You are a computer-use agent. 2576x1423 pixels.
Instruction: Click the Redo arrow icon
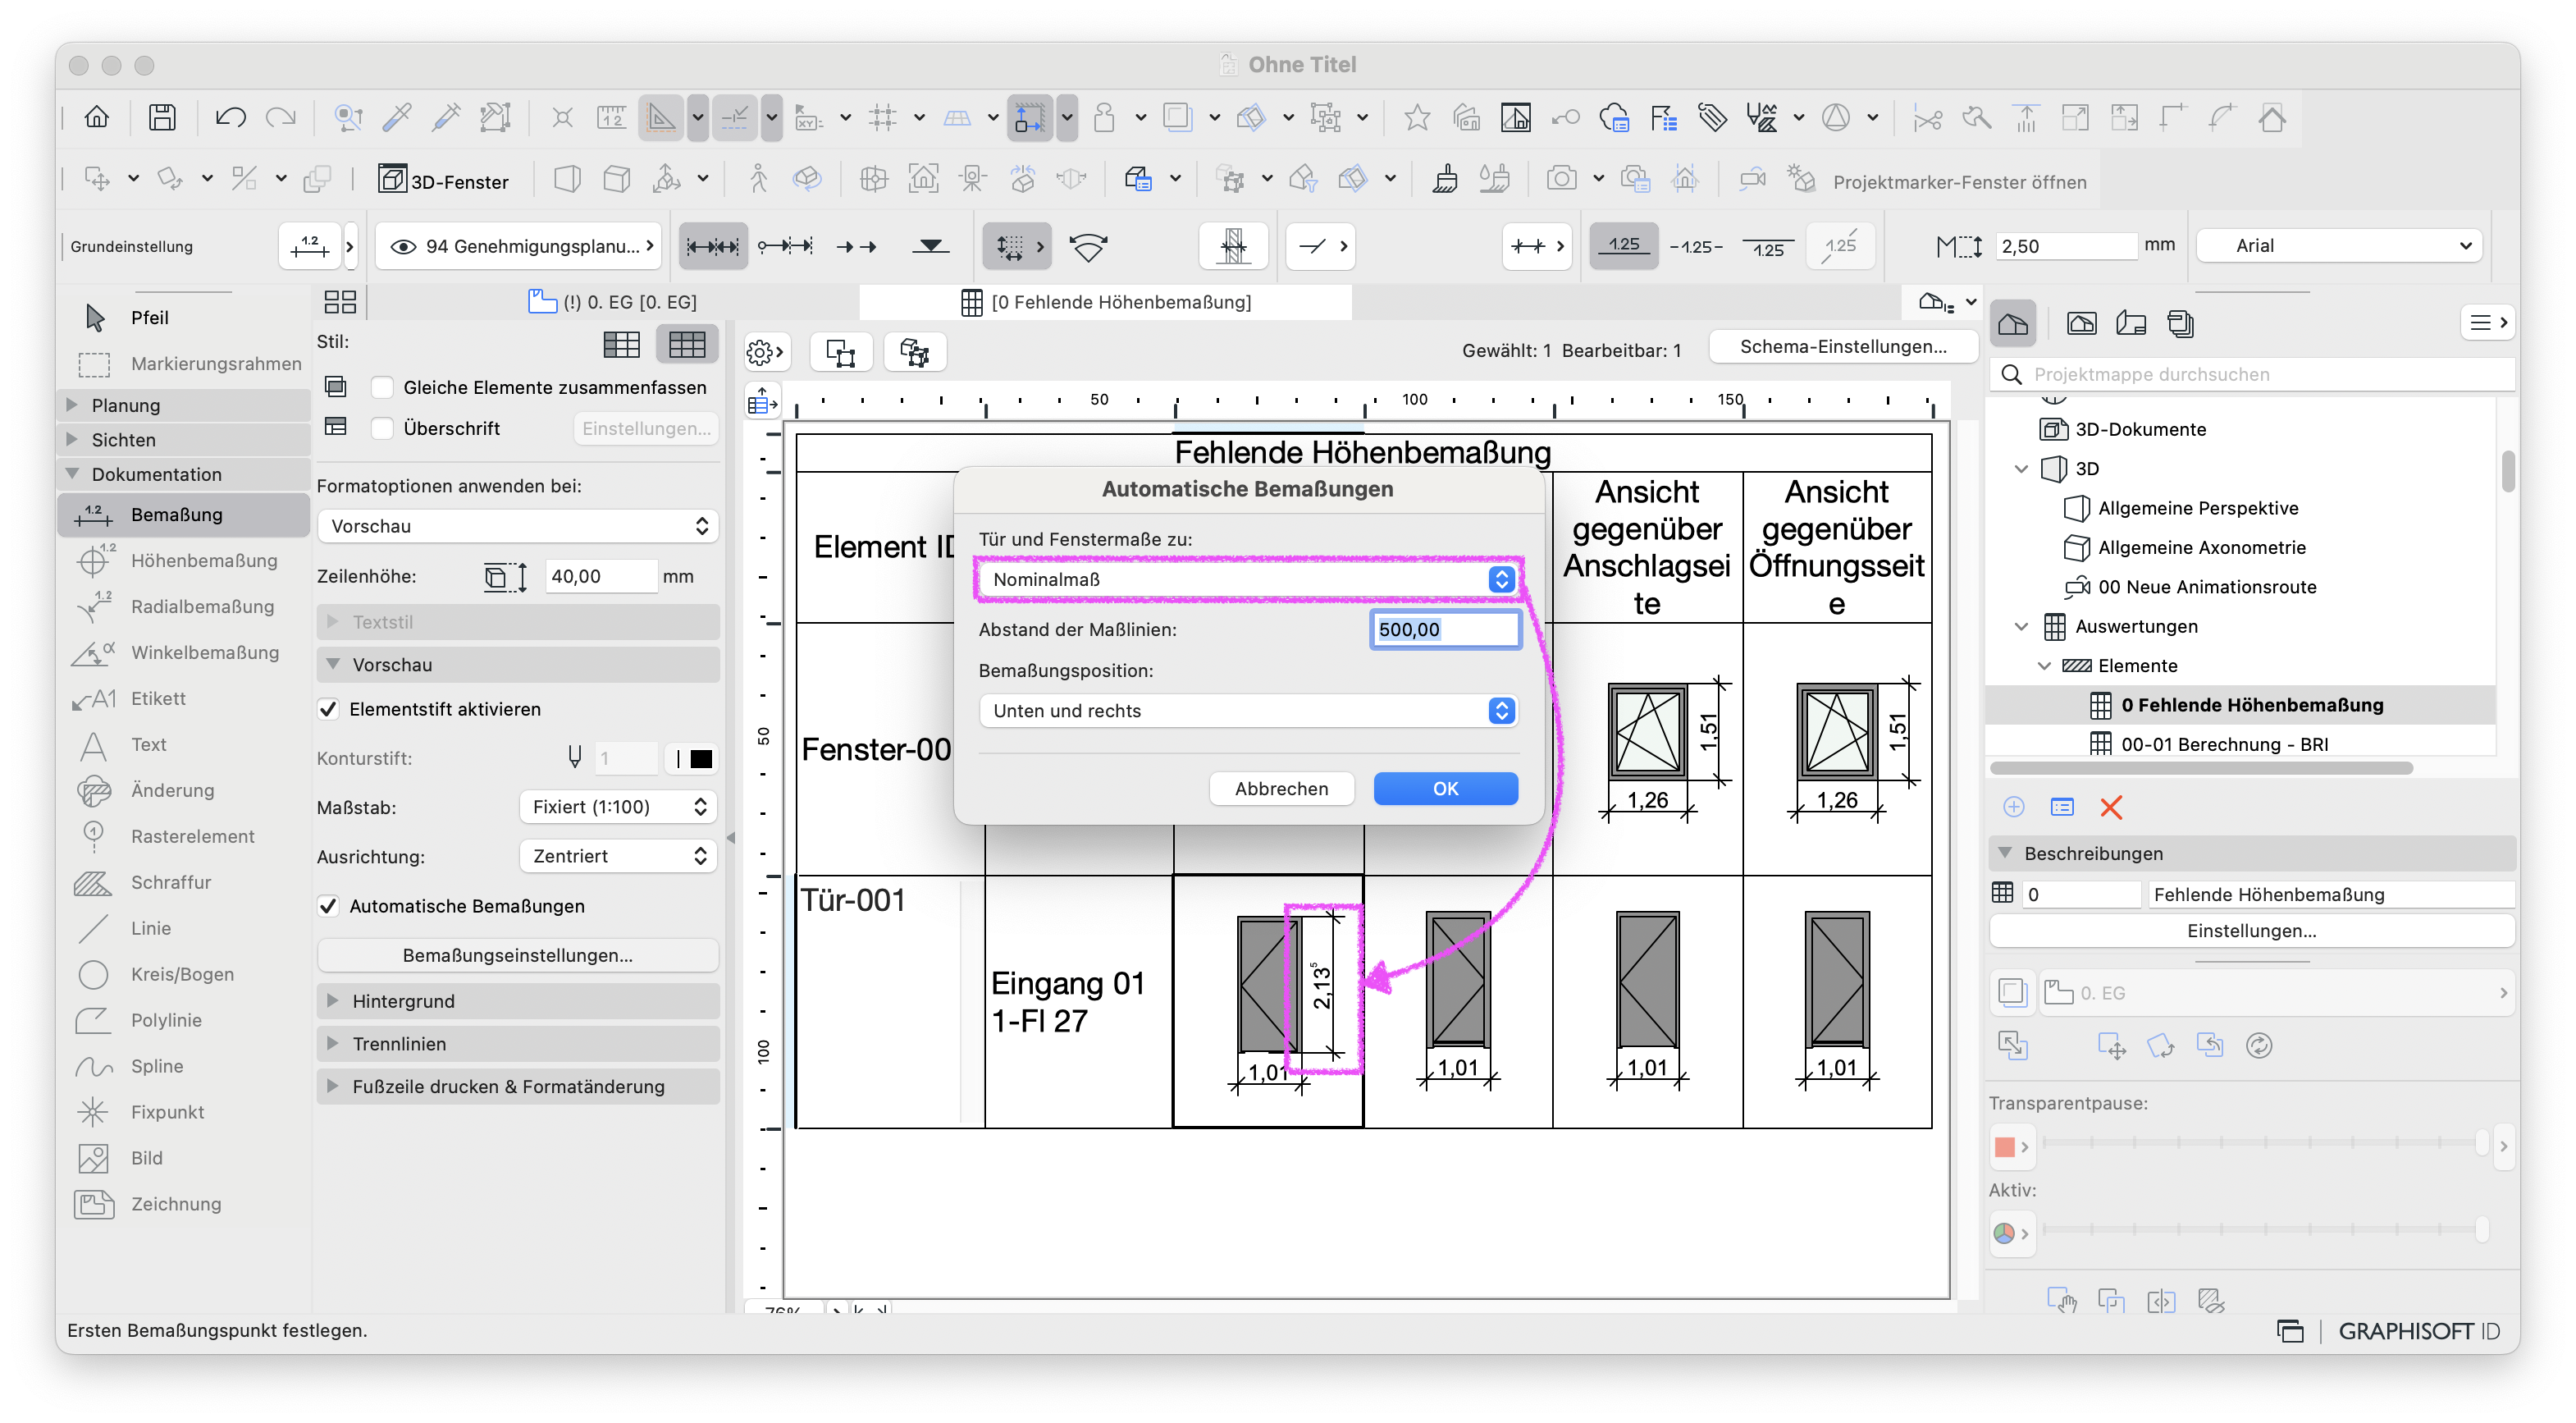(x=281, y=118)
